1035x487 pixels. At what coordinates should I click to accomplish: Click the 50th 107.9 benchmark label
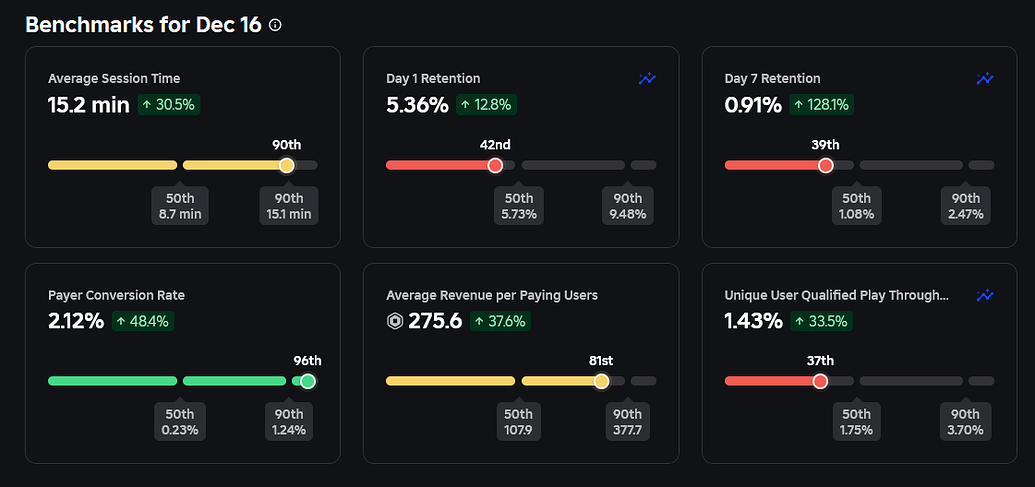pos(518,422)
